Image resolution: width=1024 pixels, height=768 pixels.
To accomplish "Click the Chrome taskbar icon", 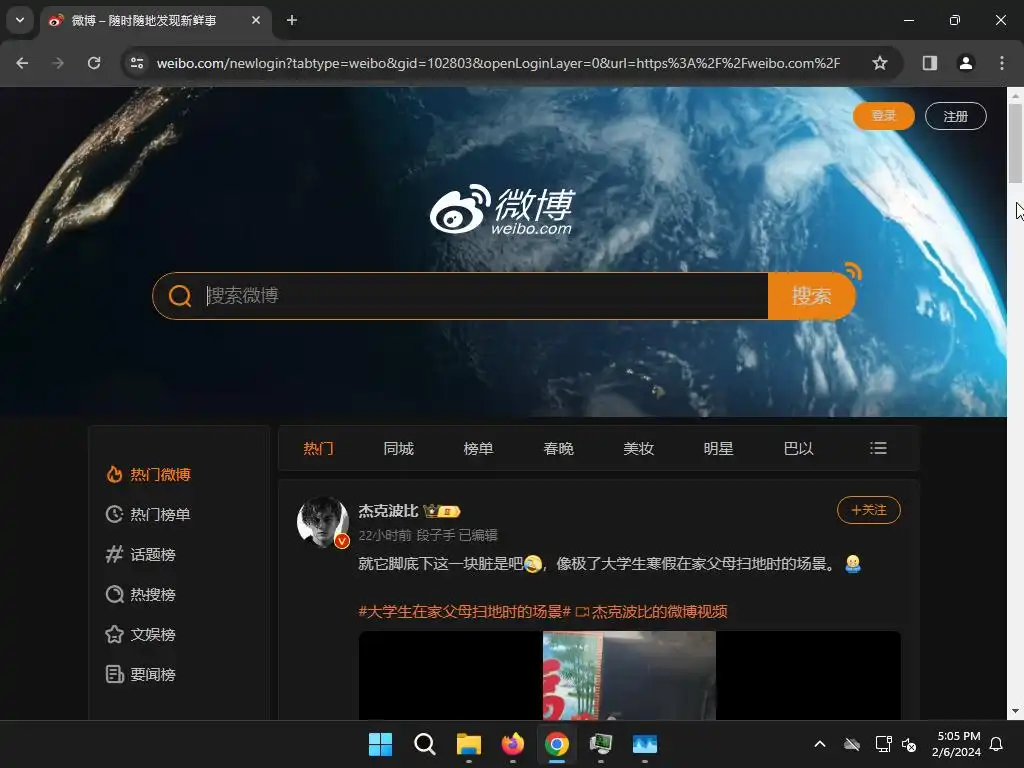I will click(x=556, y=744).
